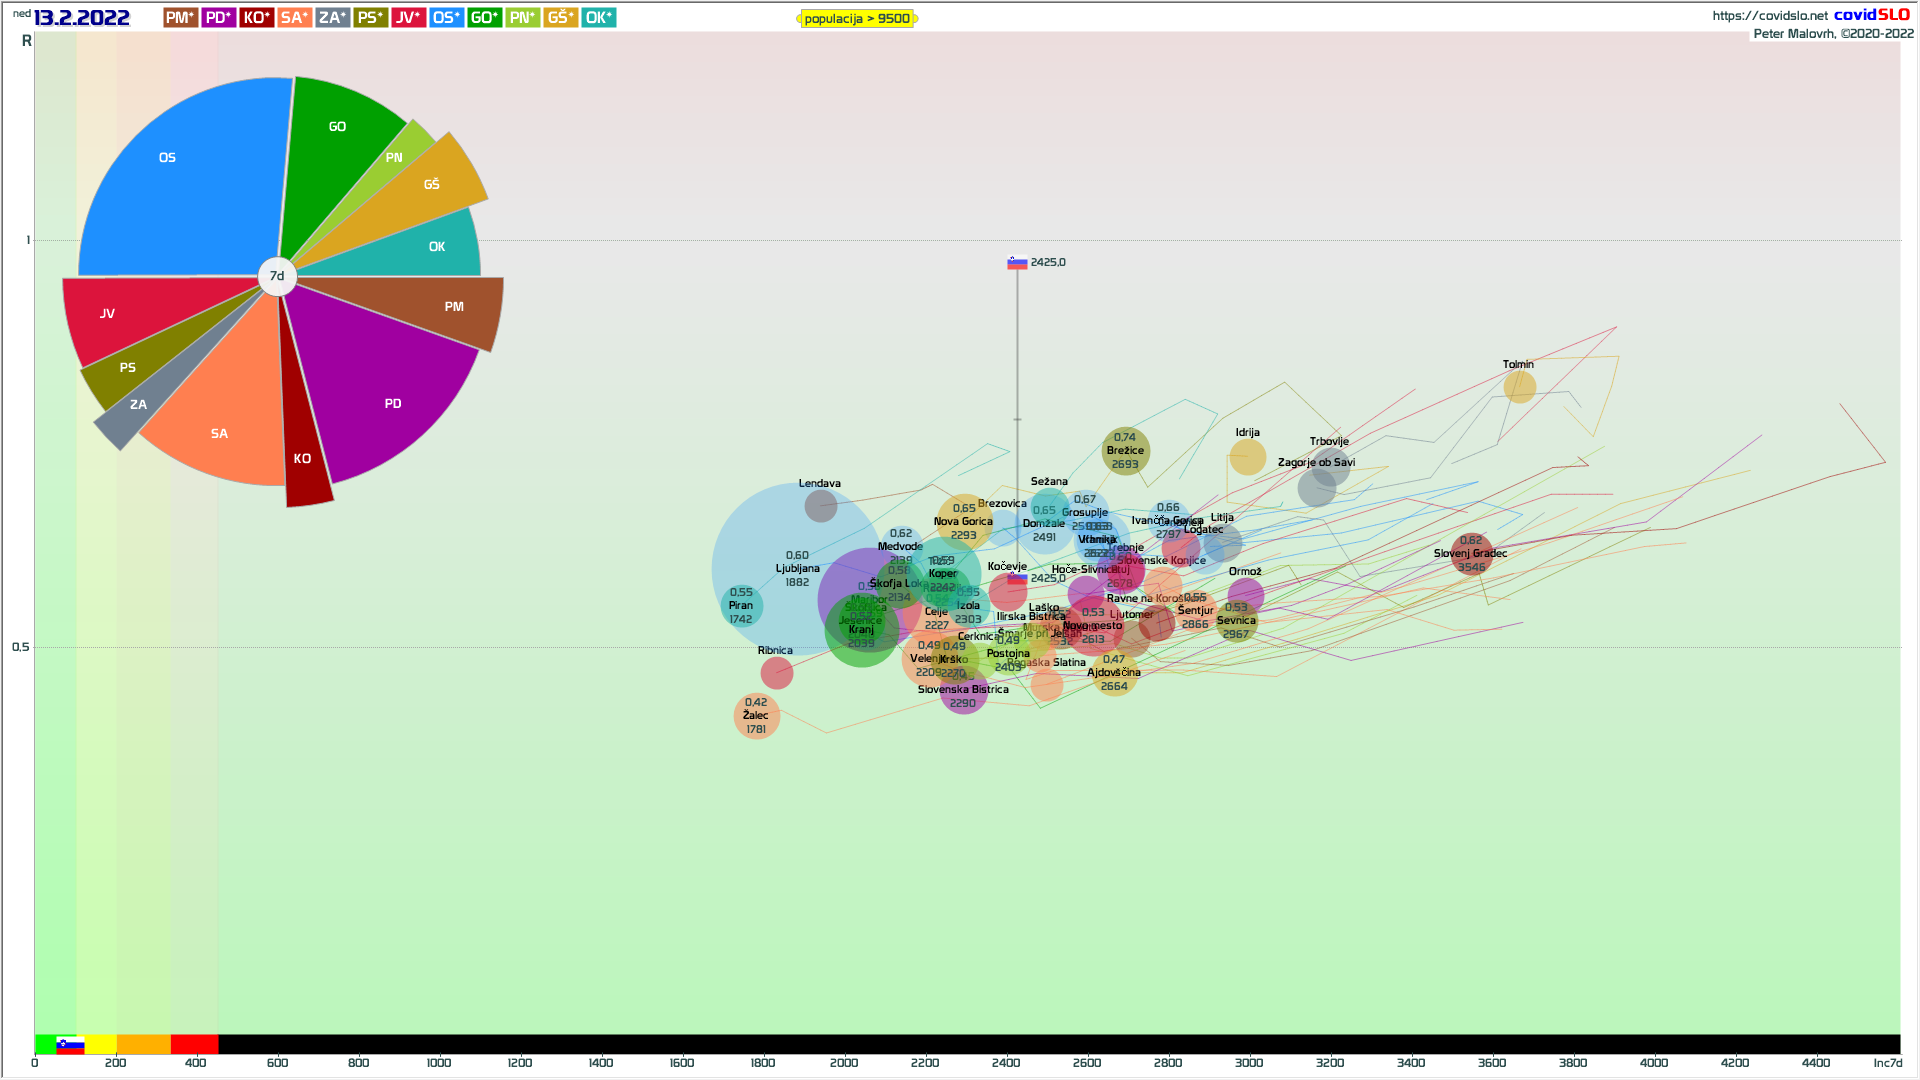The image size is (1920, 1080).
Task: Click the Žalec bubble
Action: coord(756,716)
